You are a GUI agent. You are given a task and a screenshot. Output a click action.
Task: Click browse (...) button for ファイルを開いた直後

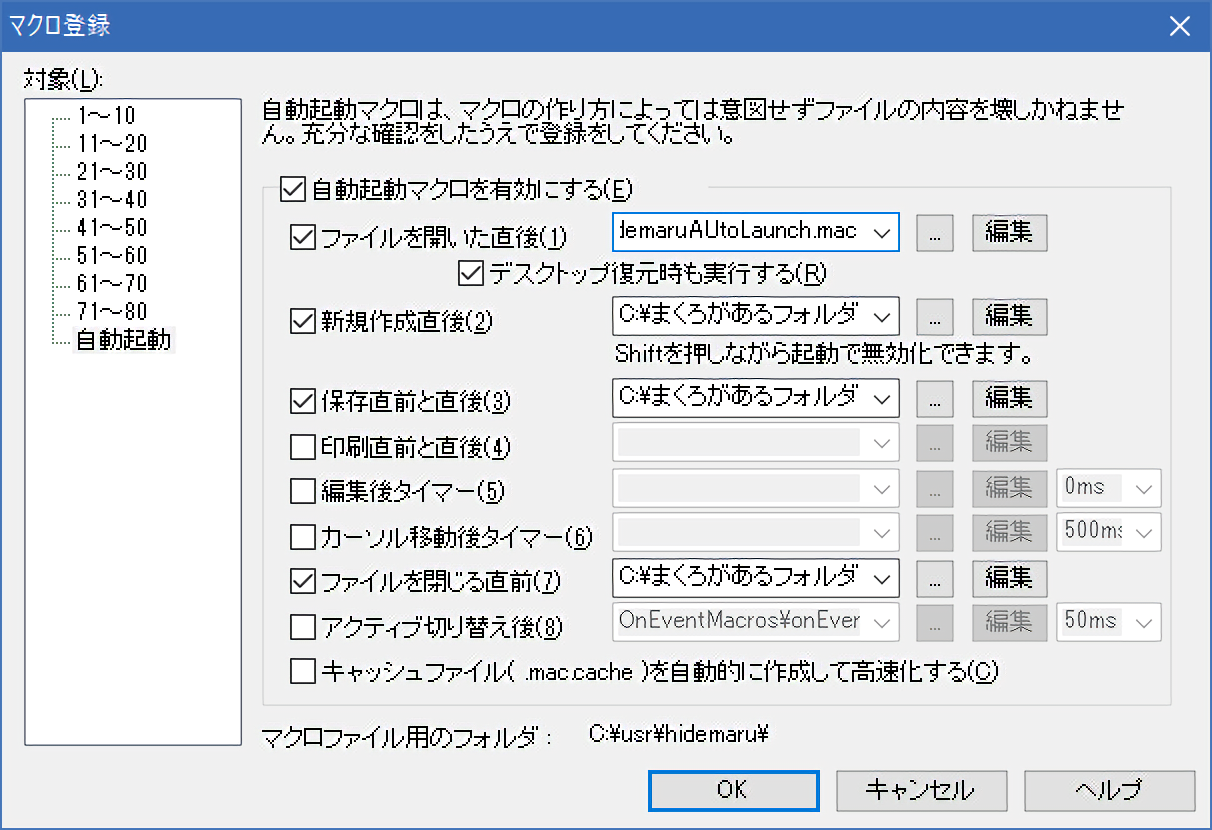935,232
